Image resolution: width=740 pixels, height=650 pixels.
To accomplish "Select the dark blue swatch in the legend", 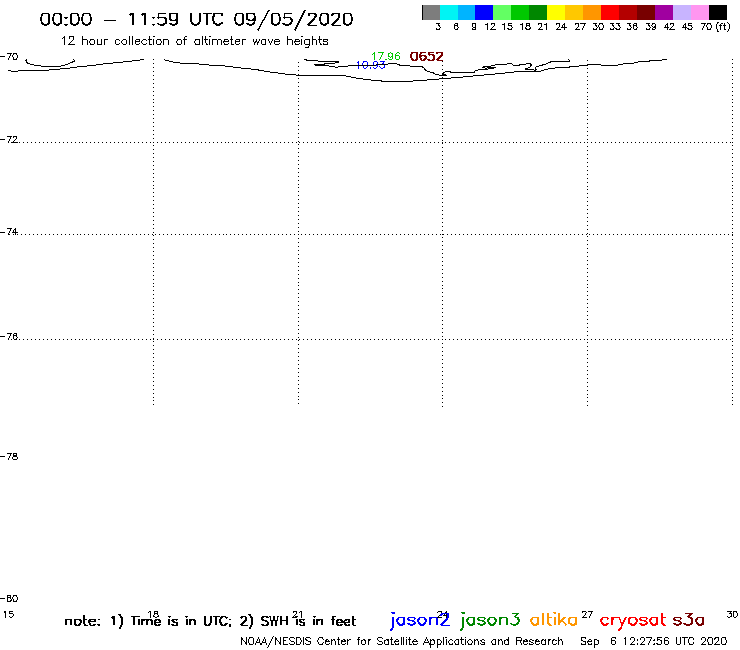I will (484, 12).
